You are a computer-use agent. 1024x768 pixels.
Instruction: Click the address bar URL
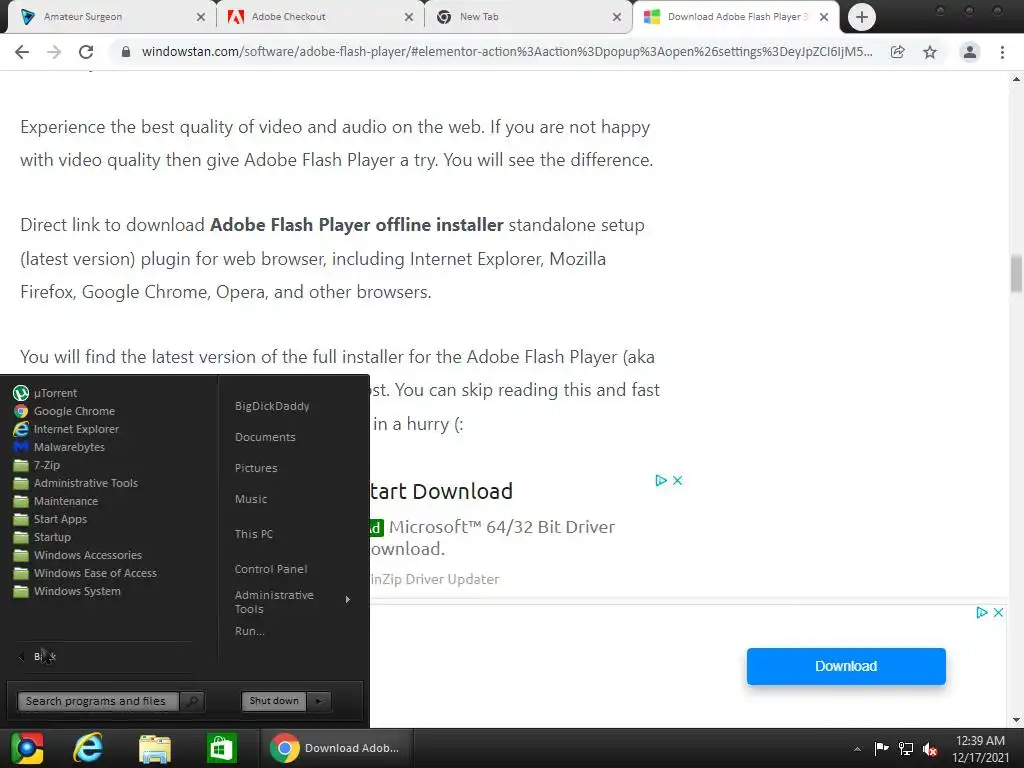coord(506,52)
